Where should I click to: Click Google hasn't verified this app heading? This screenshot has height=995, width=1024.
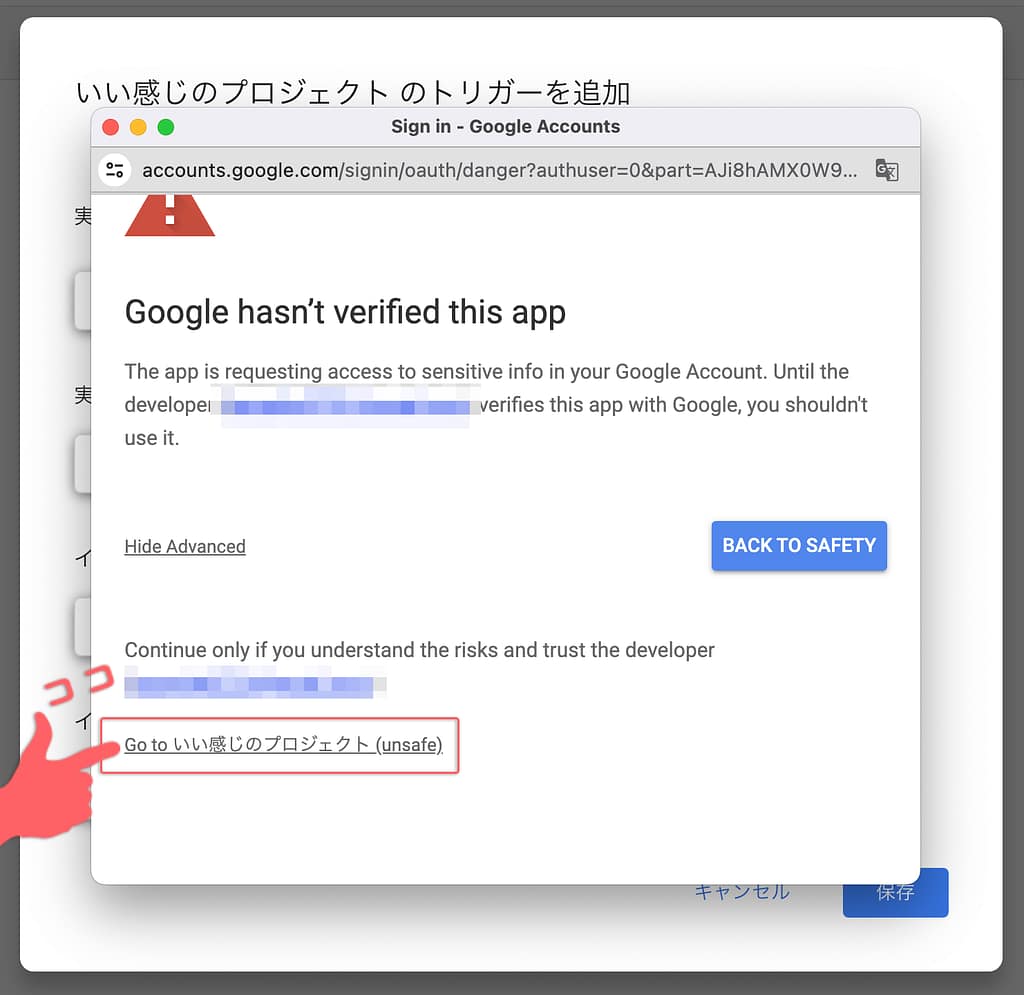[345, 312]
